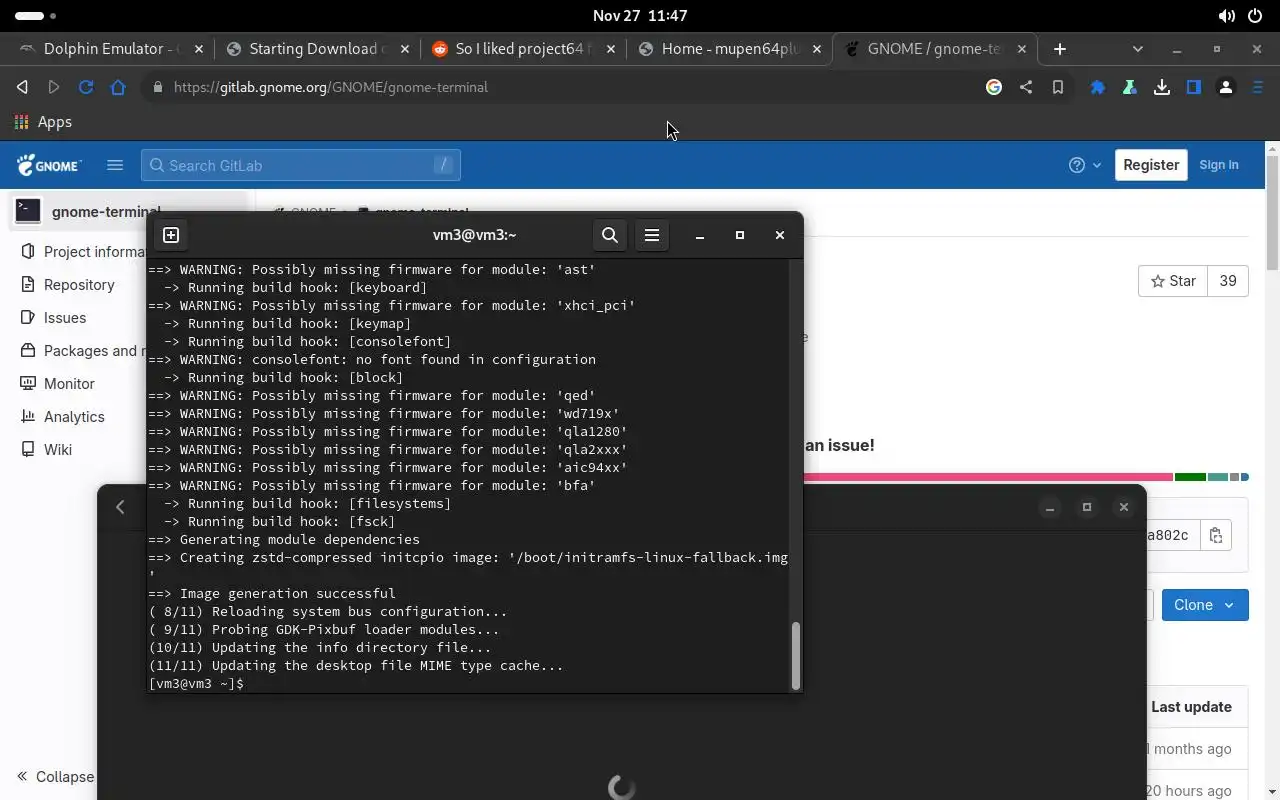Switch to Home - mupen64plus tab
This screenshot has height=800, width=1280.
729,48
